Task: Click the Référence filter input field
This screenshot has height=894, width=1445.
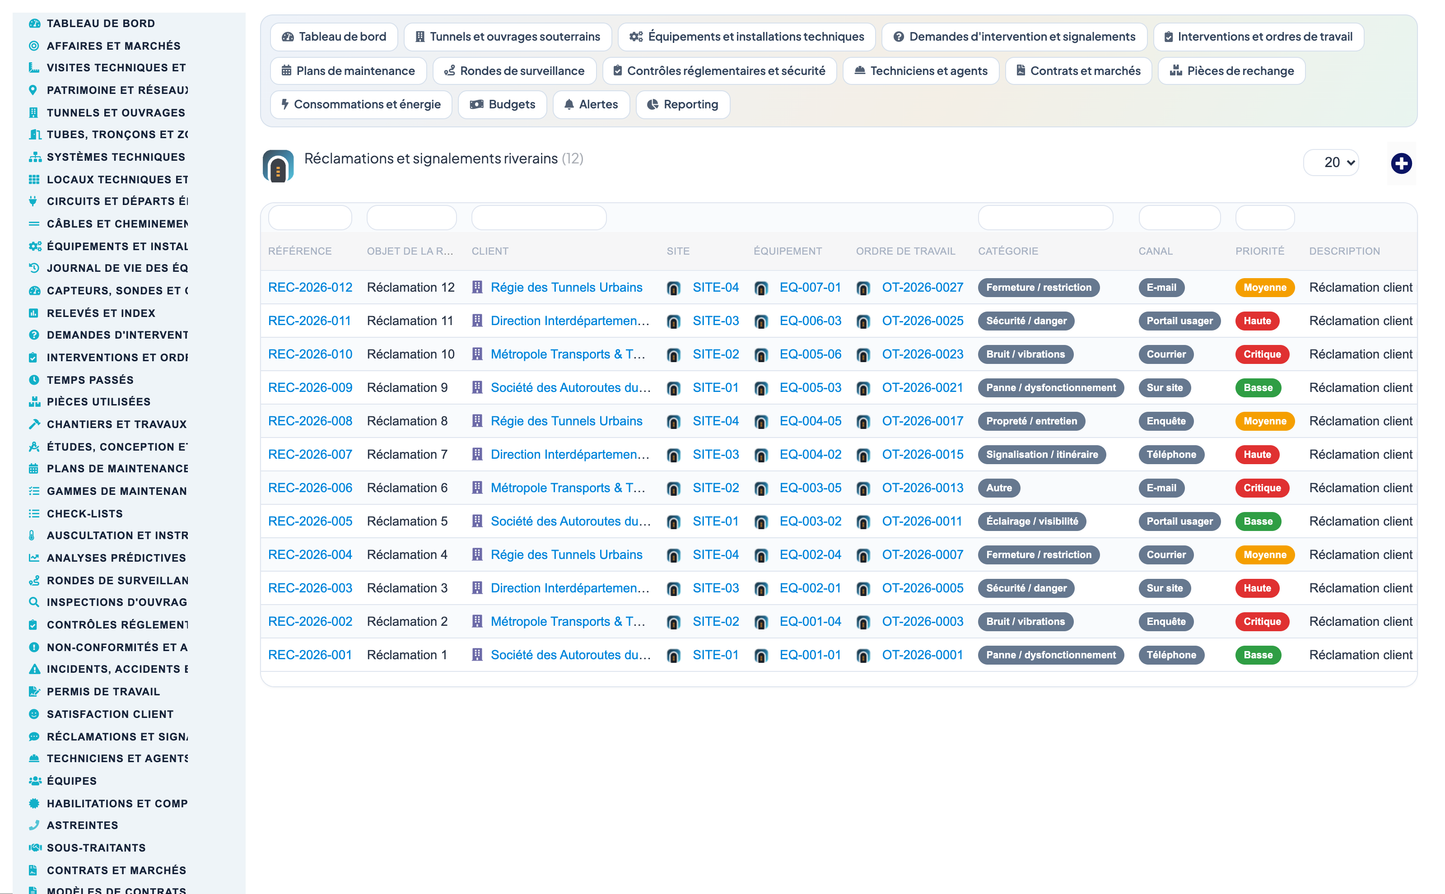Action: (310, 218)
